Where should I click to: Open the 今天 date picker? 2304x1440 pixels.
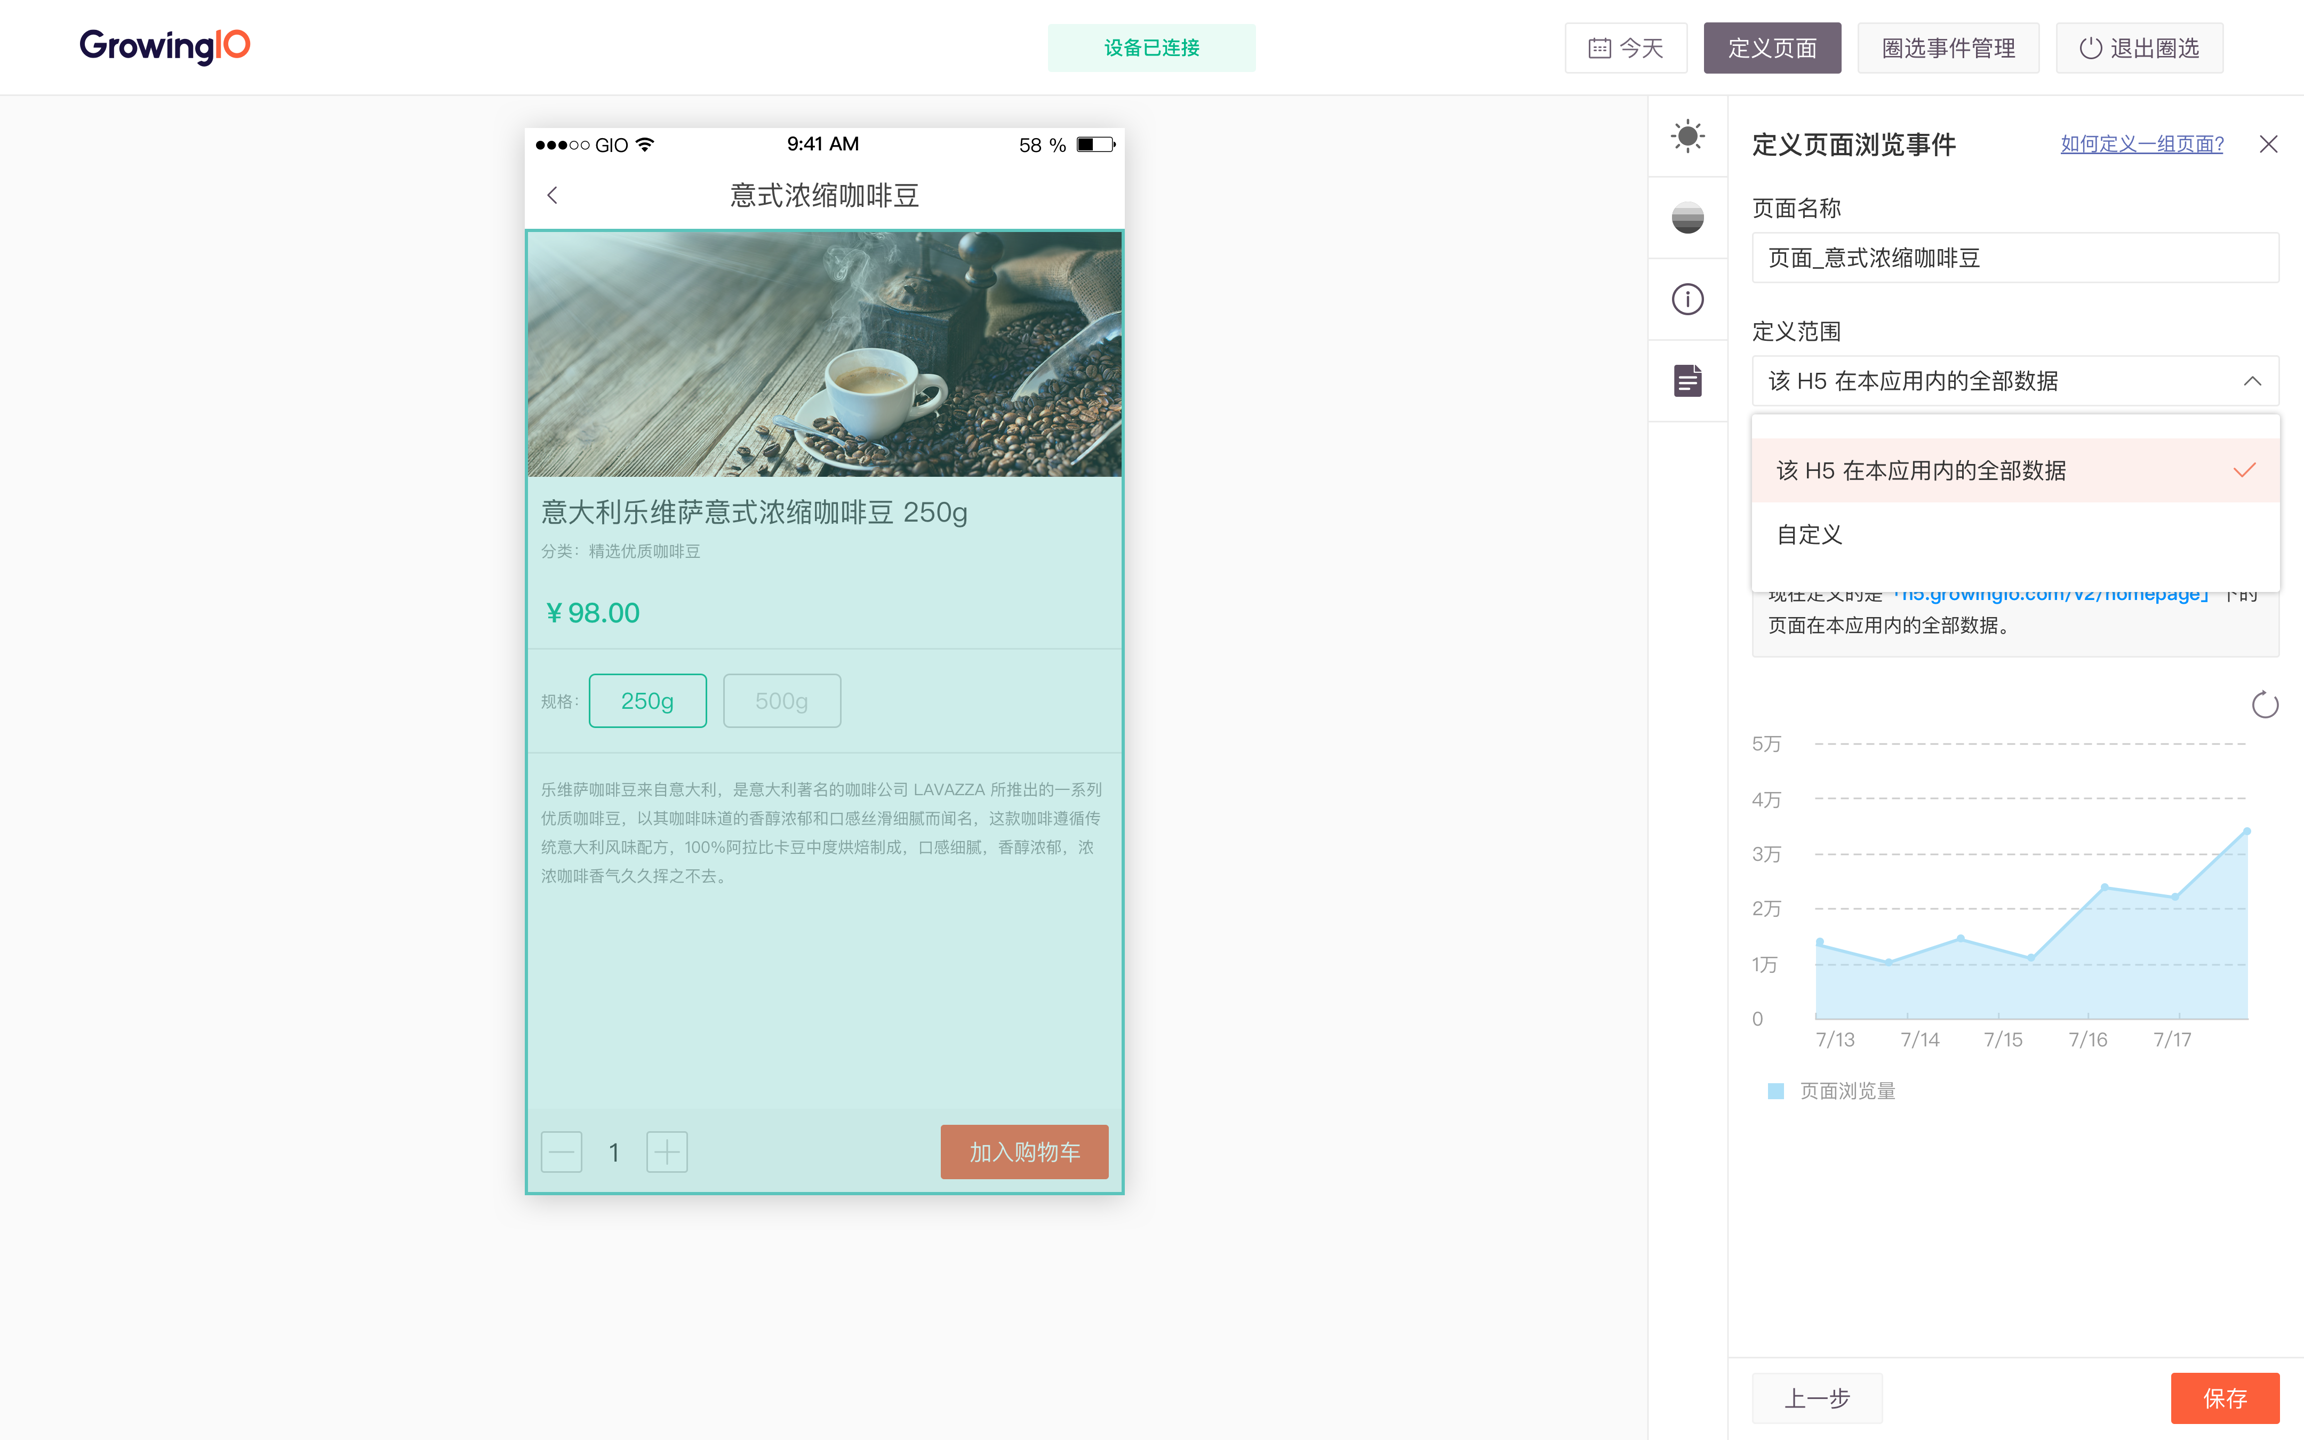click(x=1626, y=48)
